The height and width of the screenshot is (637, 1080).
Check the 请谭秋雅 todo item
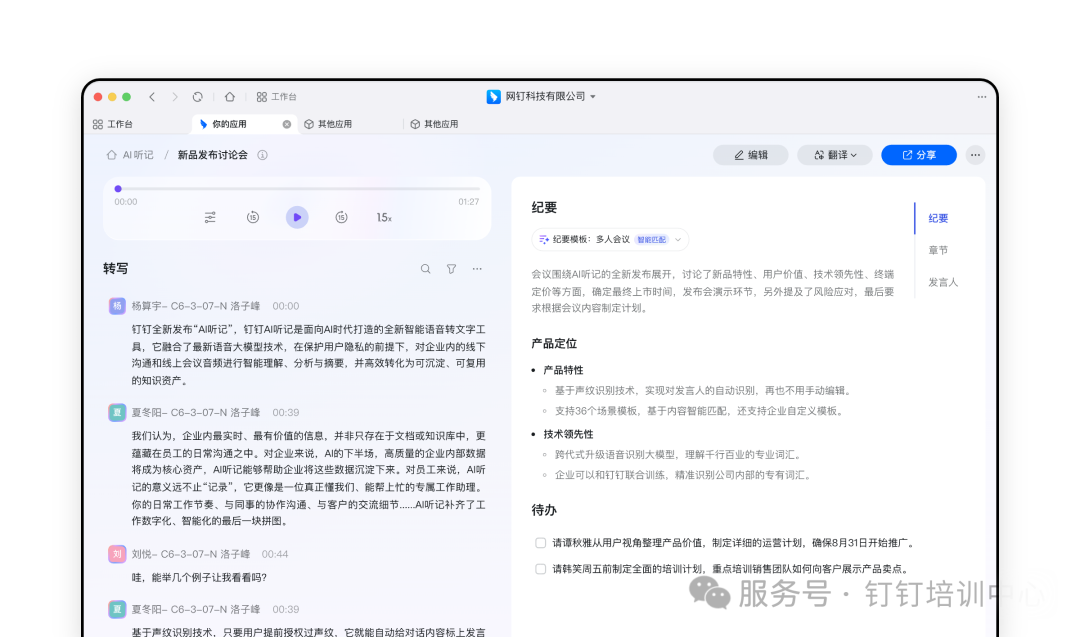coord(541,543)
